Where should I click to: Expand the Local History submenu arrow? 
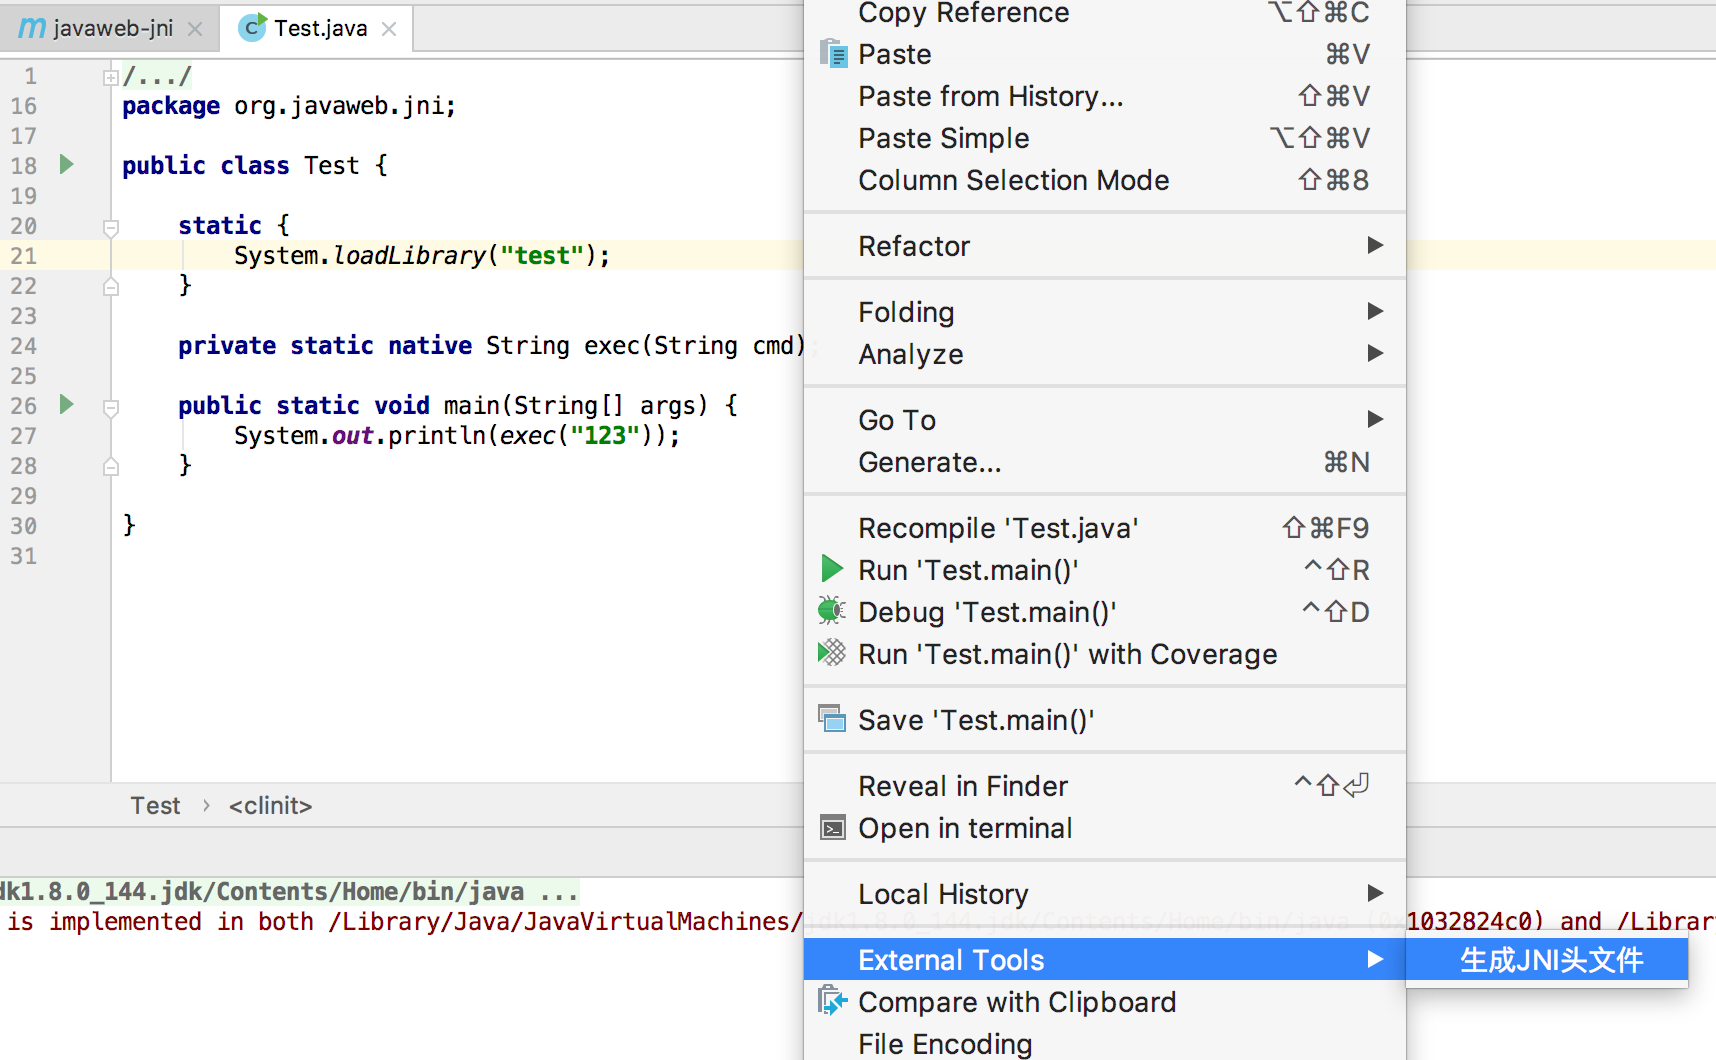tap(1375, 893)
